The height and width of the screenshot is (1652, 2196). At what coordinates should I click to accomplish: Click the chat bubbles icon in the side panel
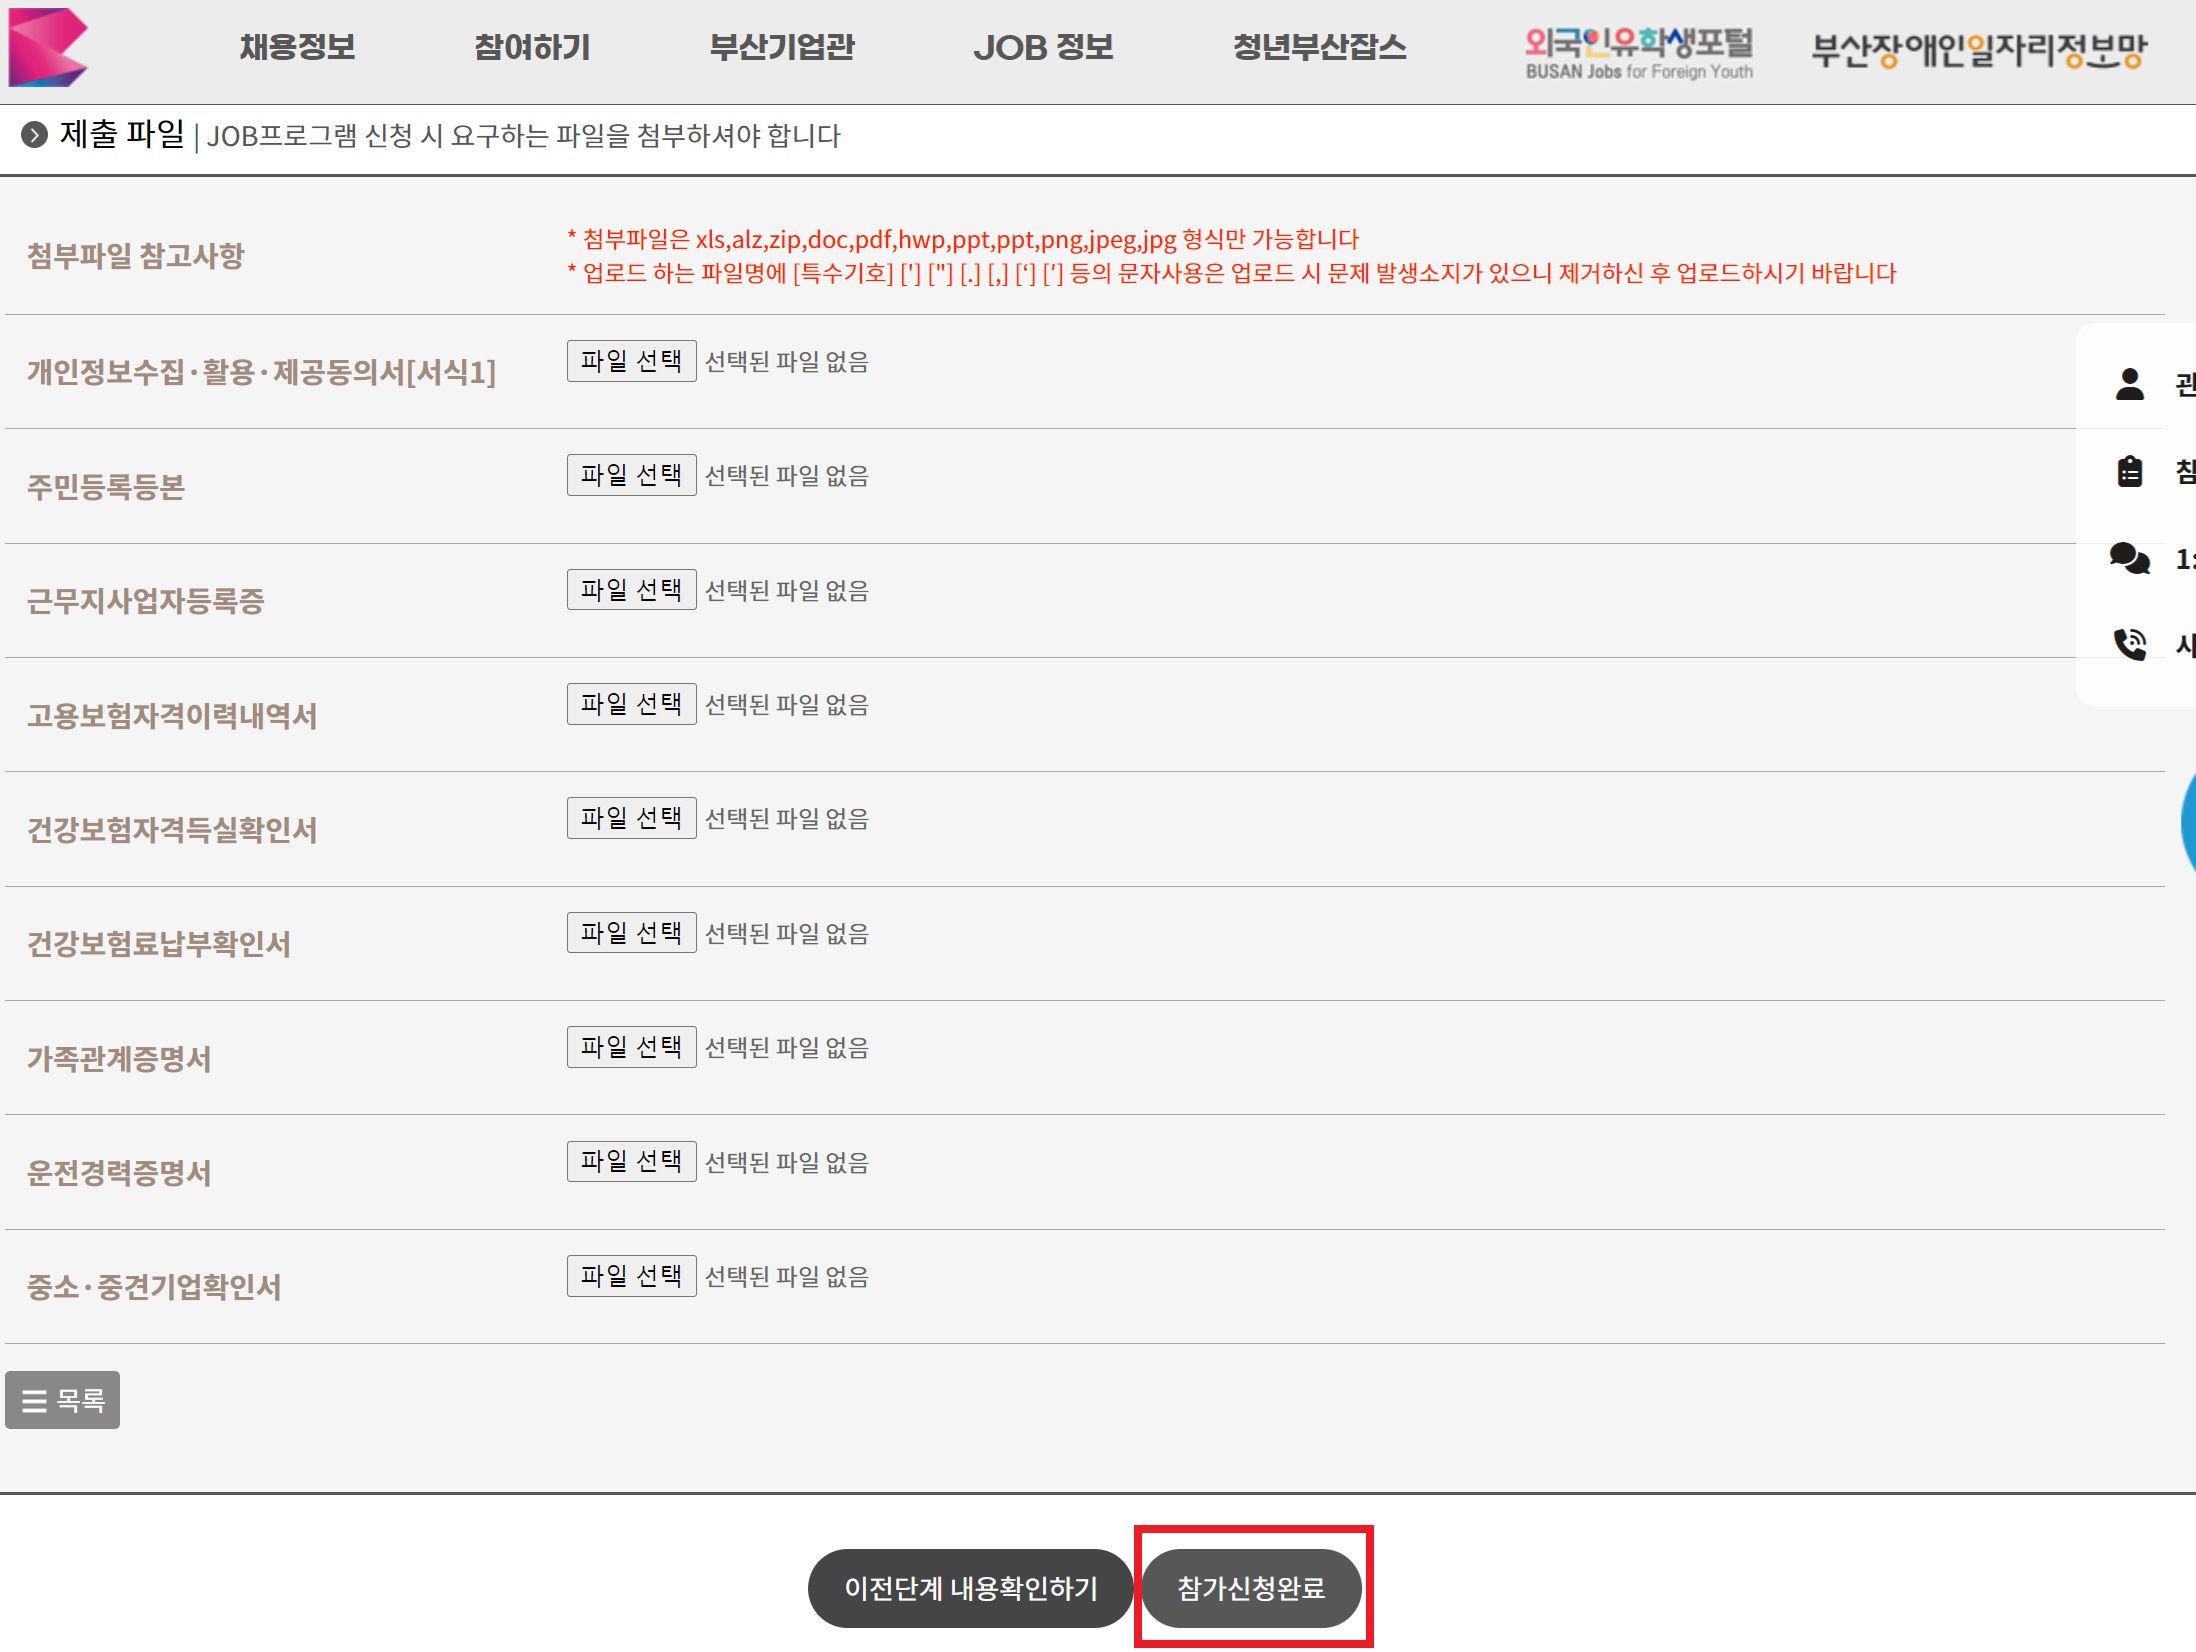(x=2129, y=558)
